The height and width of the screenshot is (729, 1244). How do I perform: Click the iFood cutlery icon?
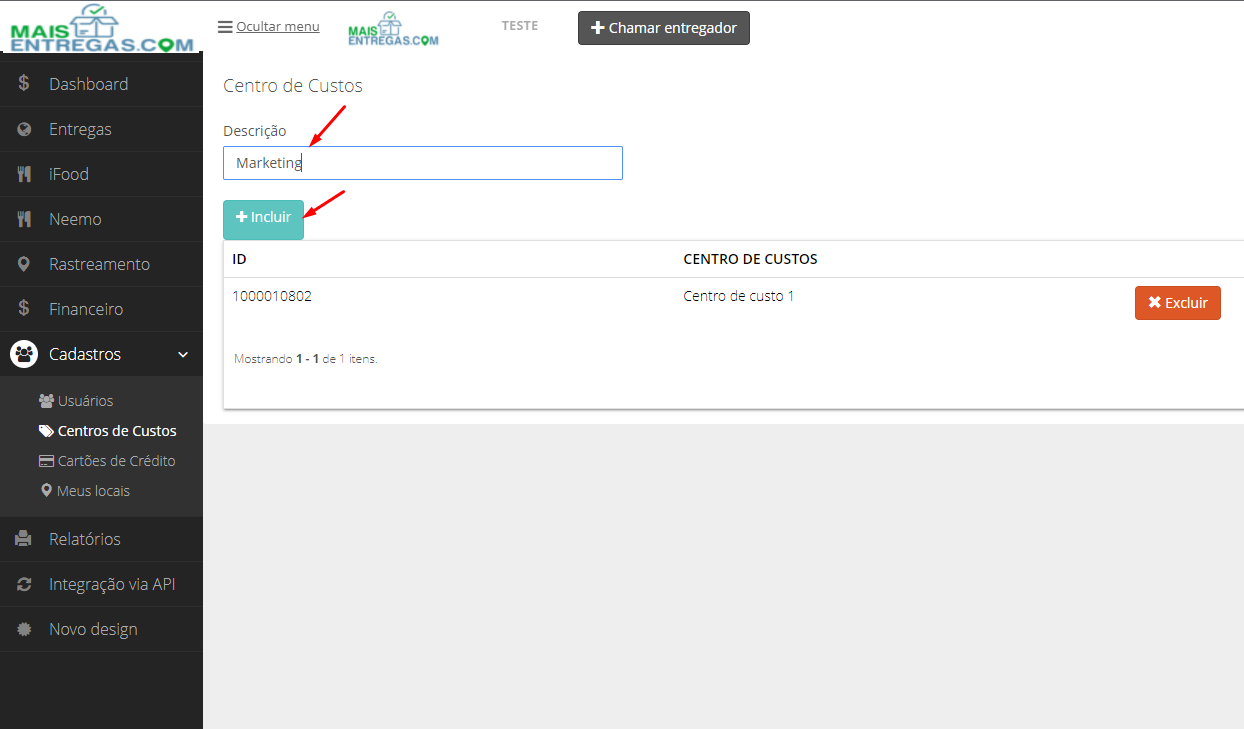click(24, 174)
